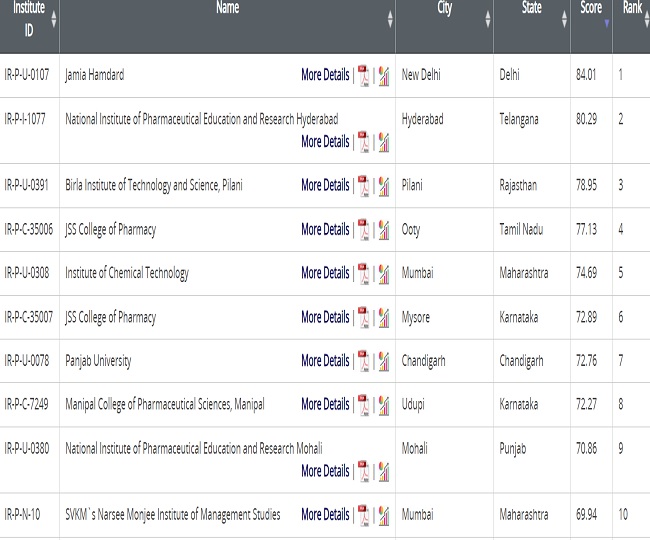
Task: Click the Score column header
Action: coord(591,10)
